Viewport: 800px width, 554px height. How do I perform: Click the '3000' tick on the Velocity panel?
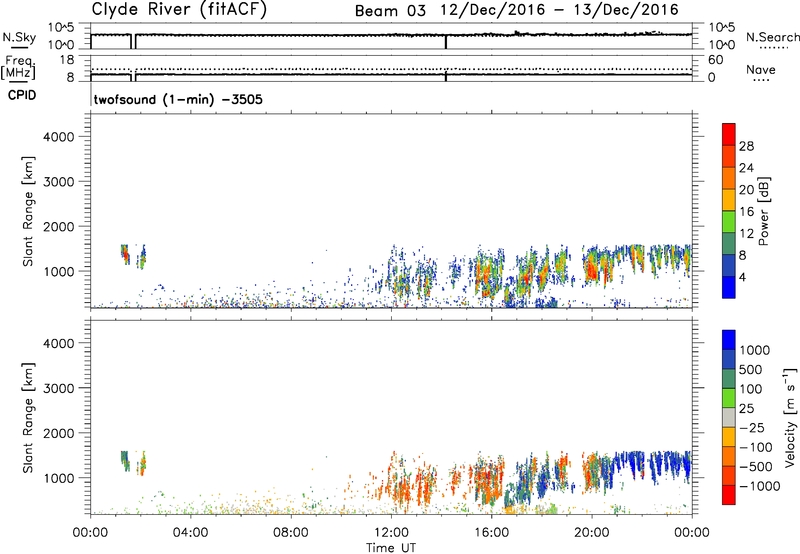(x=58, y=388)
